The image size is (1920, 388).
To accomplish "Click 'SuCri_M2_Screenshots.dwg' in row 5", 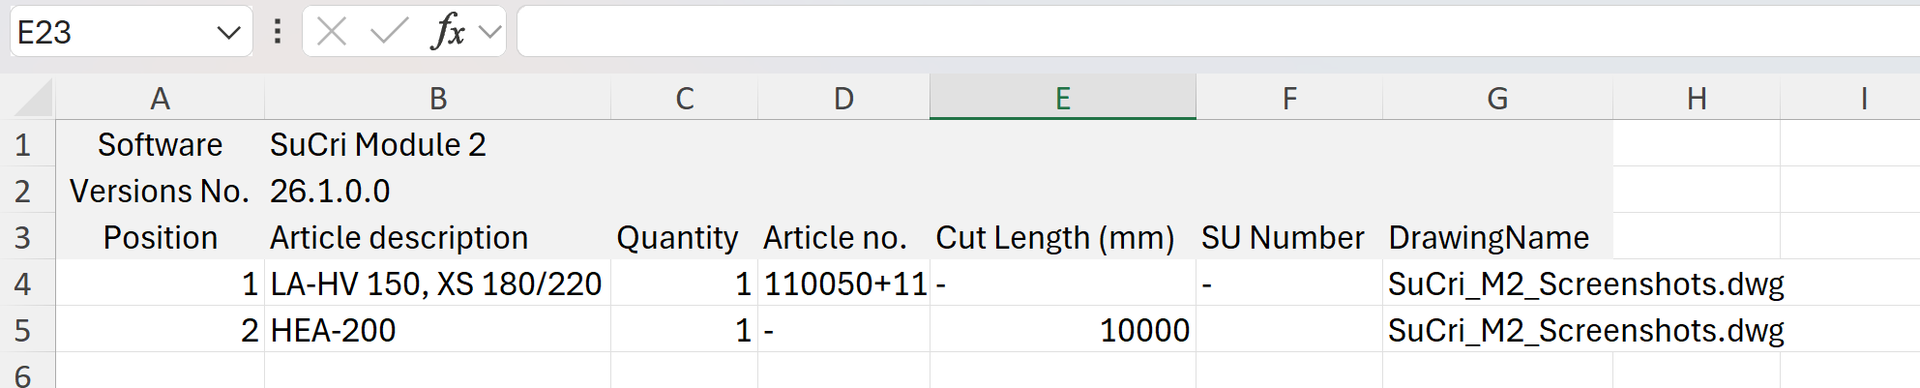I will click(1586, 330).
